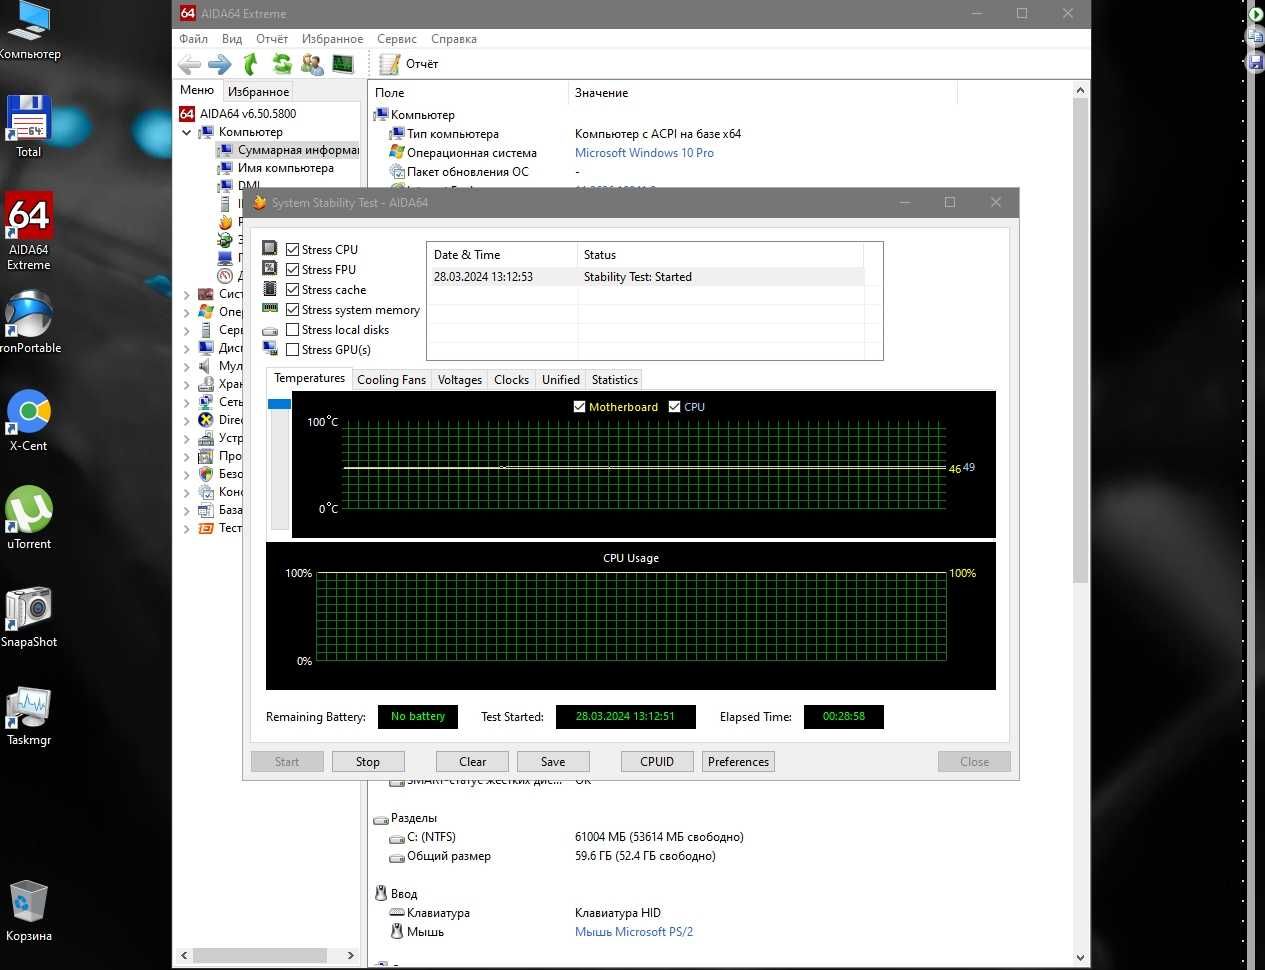
Task: Click the CPU chip icon beside Stress CPU
Action: coord(270,248)
